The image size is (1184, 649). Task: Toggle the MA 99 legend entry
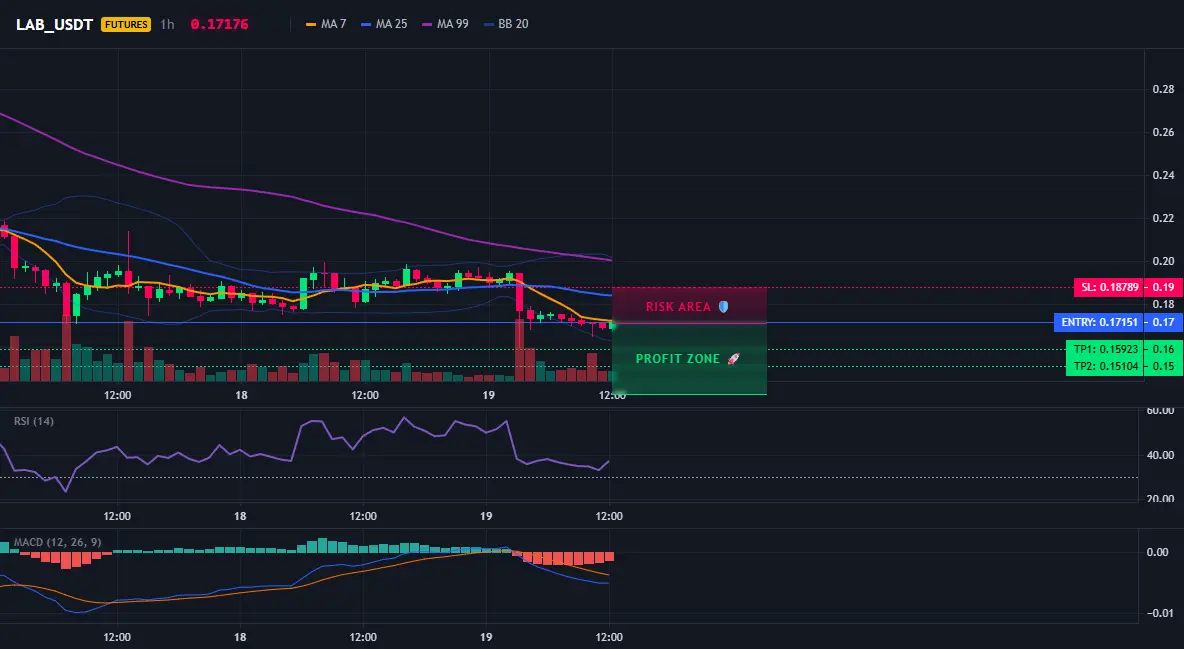click(x=445, y=24)
